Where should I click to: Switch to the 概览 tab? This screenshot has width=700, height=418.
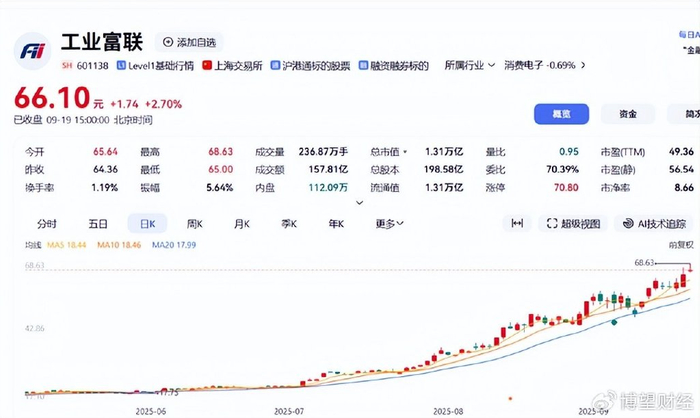(x=562, y=114)
